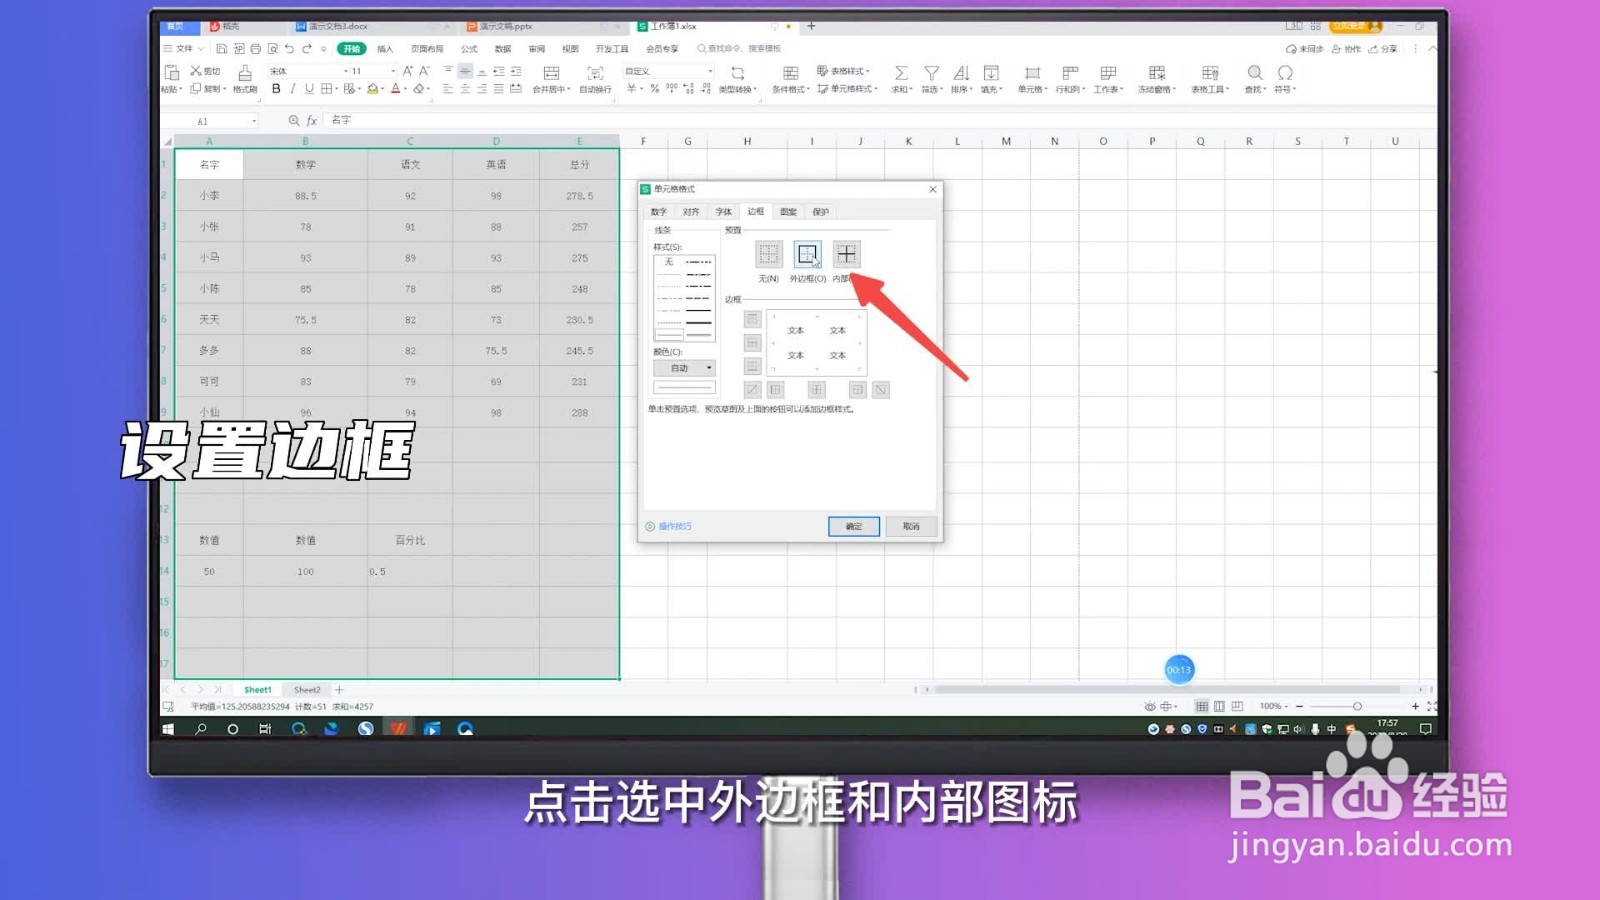Toggle the middle horizontal border button
Screen dimensions: 1600x900
[x=753, y=343]
